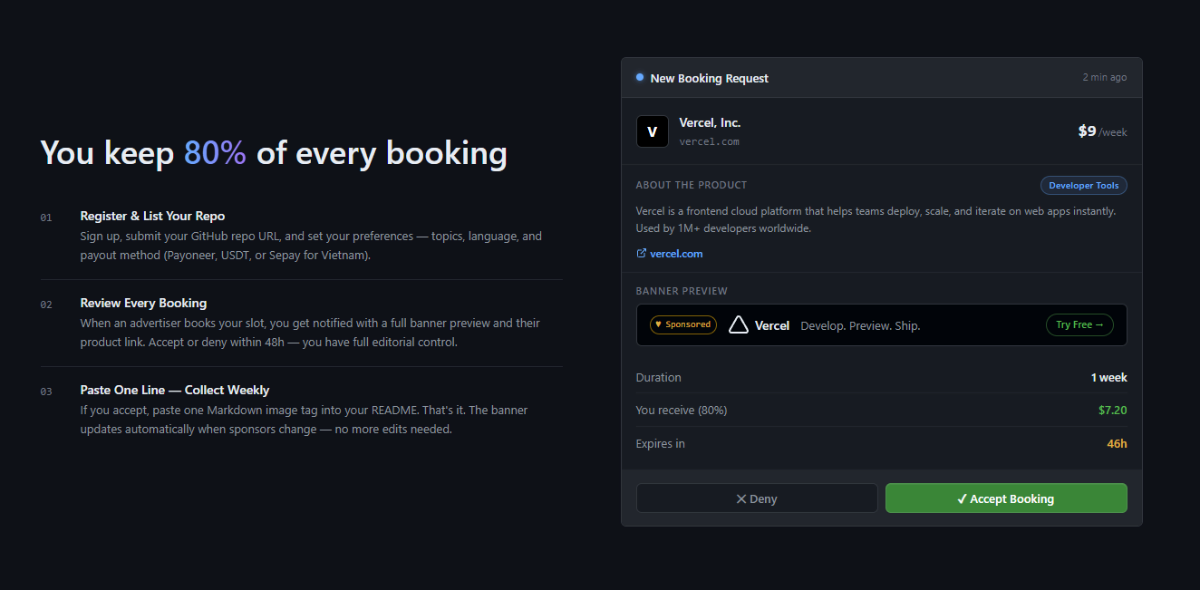The height and width of the screenshot is (590, 1200).
Task: Click the Sponsored badge in the banner
Action: 683,325
